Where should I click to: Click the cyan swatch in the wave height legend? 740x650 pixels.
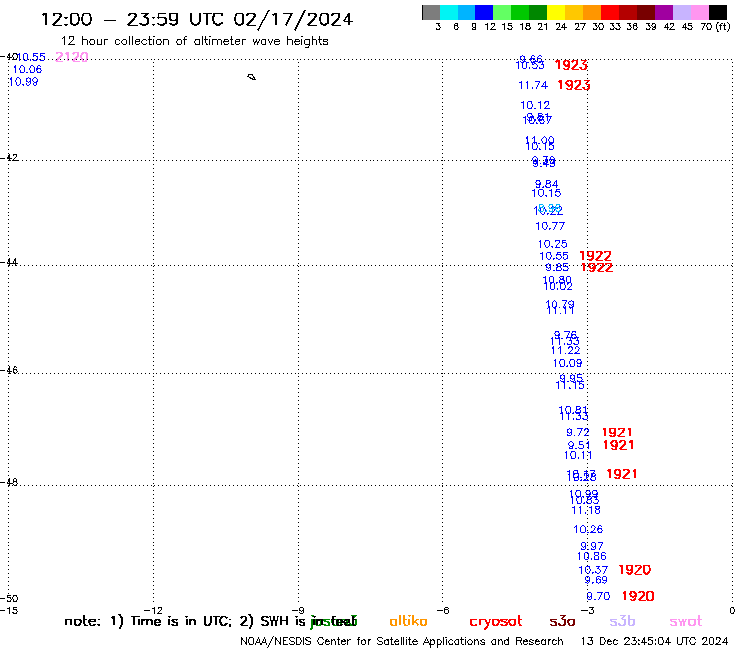(449, 12)
